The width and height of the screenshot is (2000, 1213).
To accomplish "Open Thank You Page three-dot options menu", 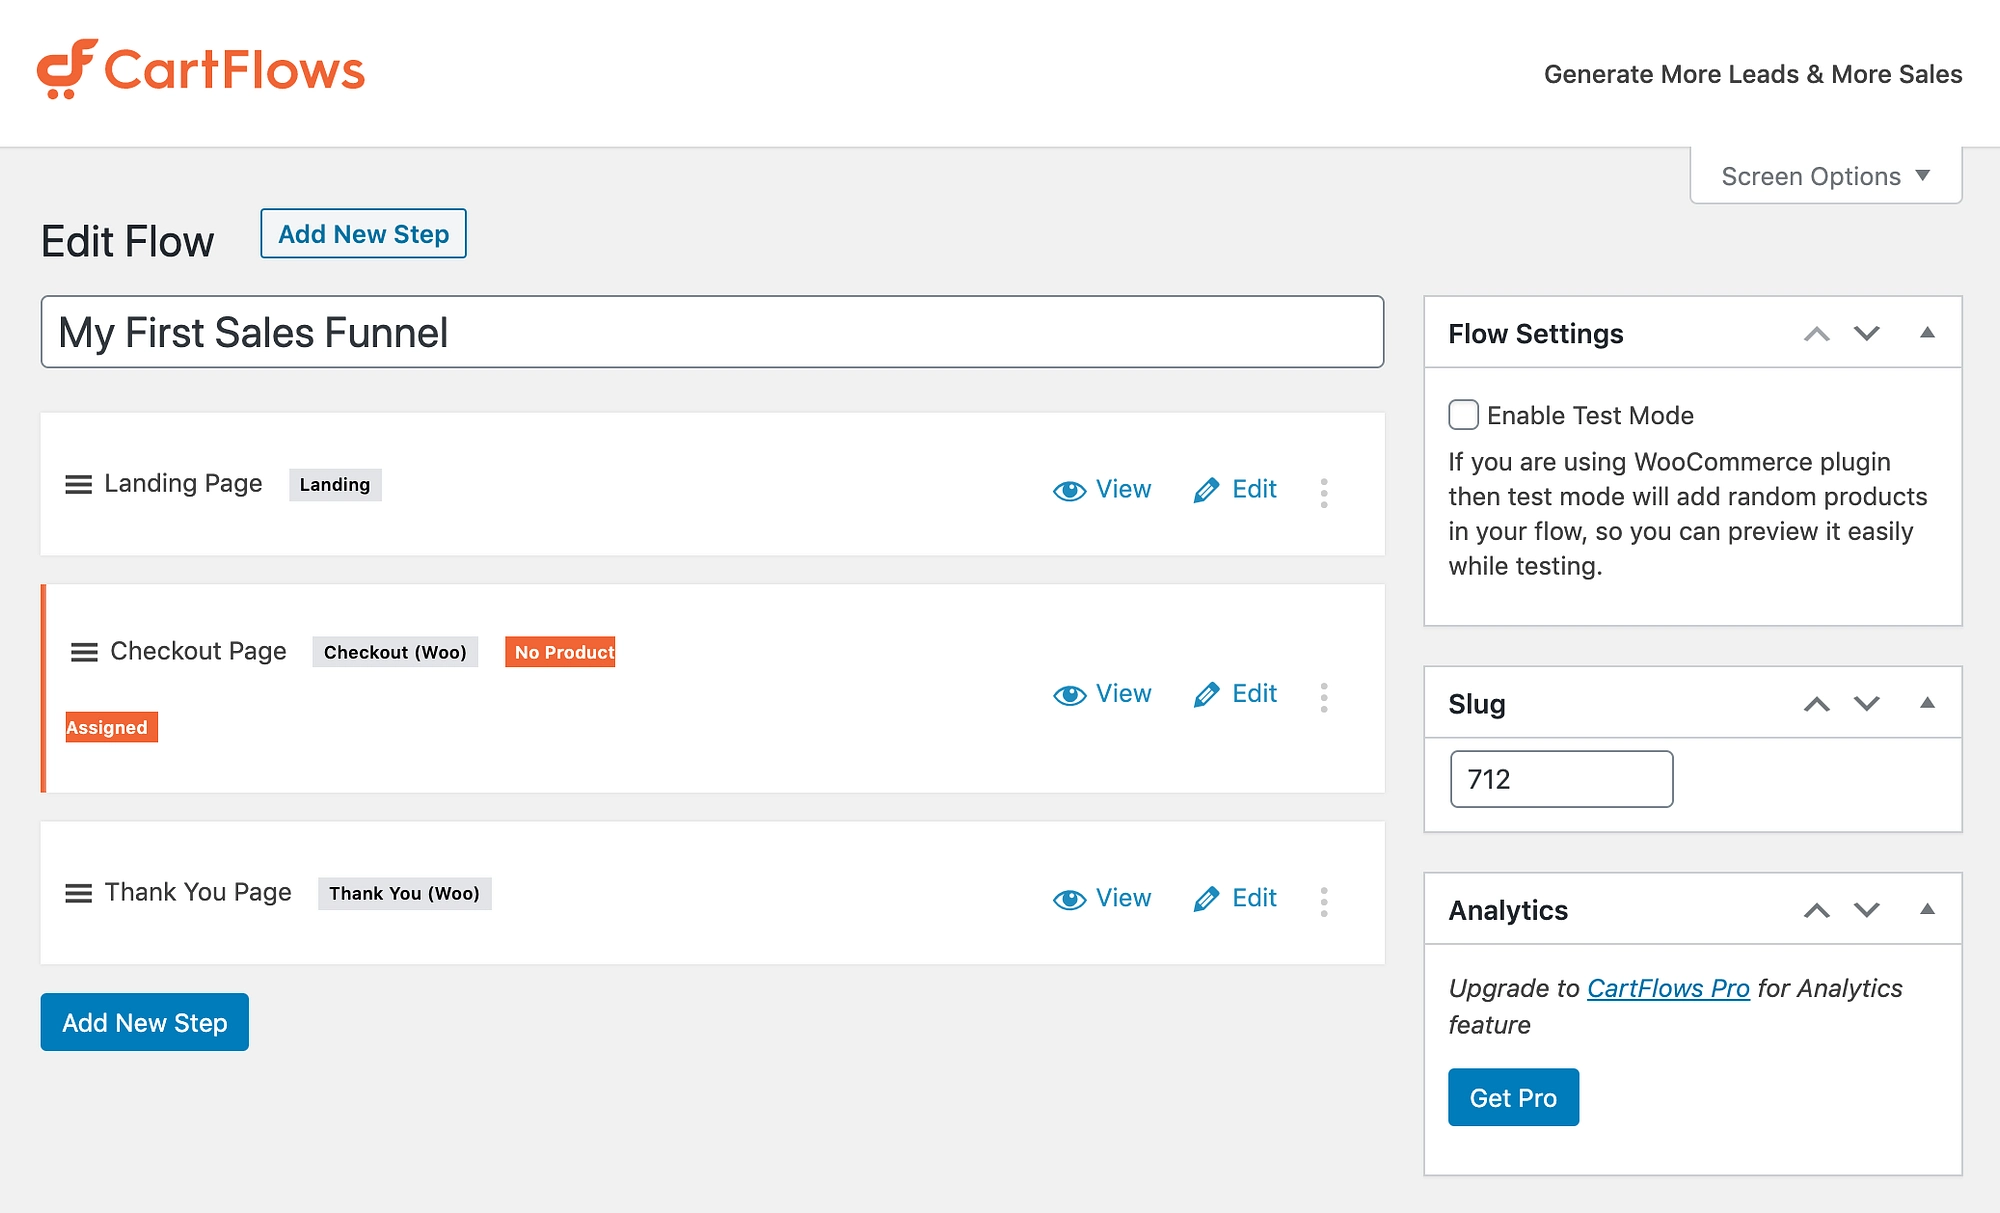I will [1324, 901].
